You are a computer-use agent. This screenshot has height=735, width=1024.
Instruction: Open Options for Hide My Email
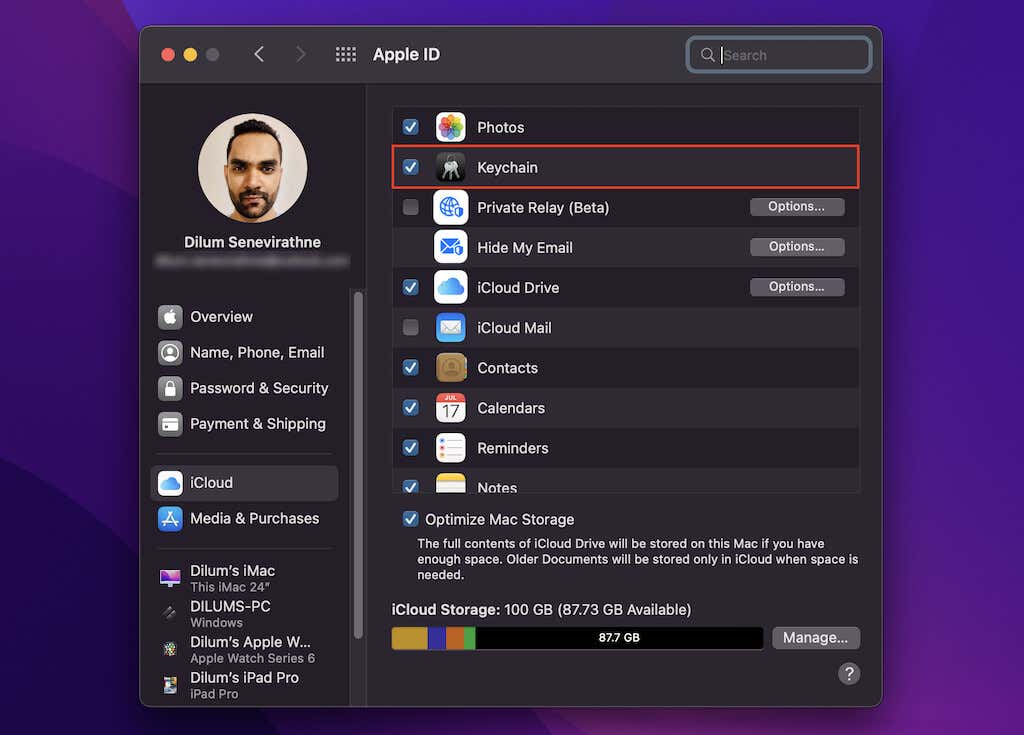point(797,247)
